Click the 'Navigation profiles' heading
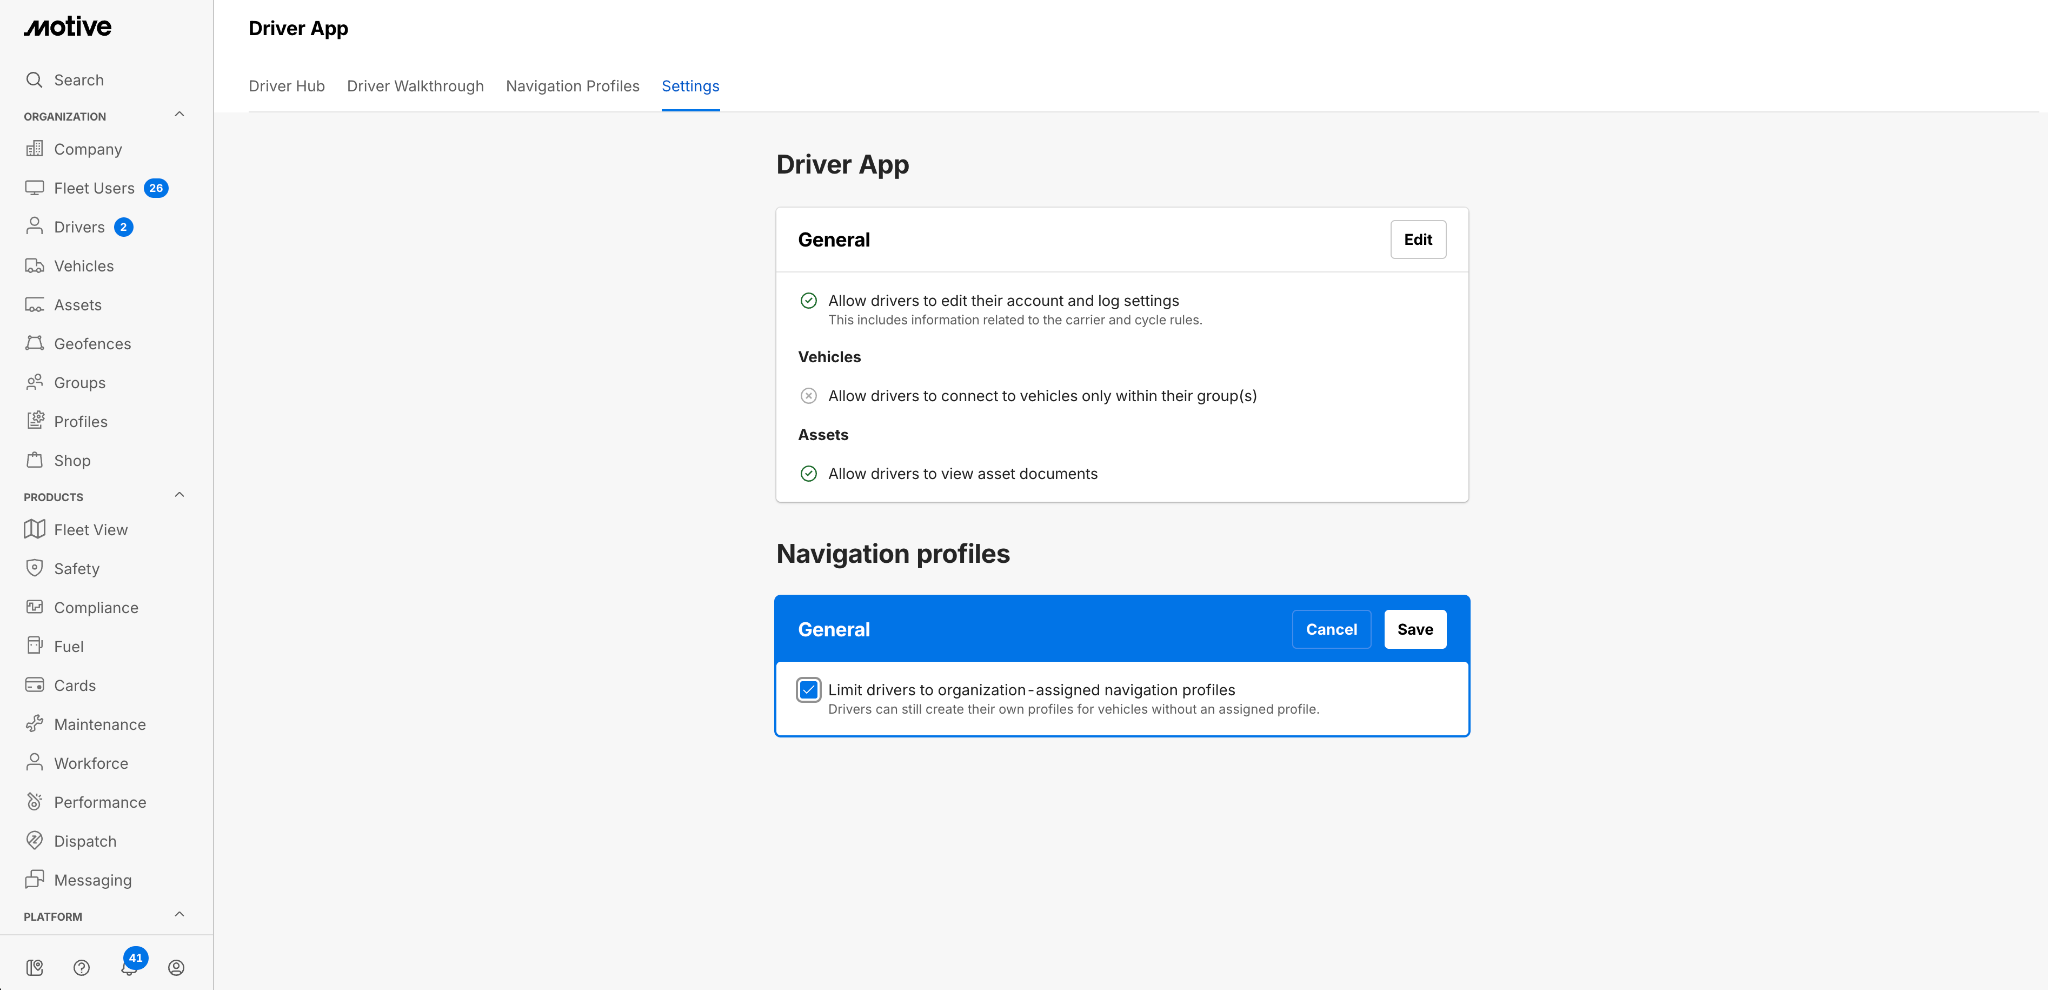Viewport: 2048px width, 990px height. pyautogui.click(x=893, y=554)
